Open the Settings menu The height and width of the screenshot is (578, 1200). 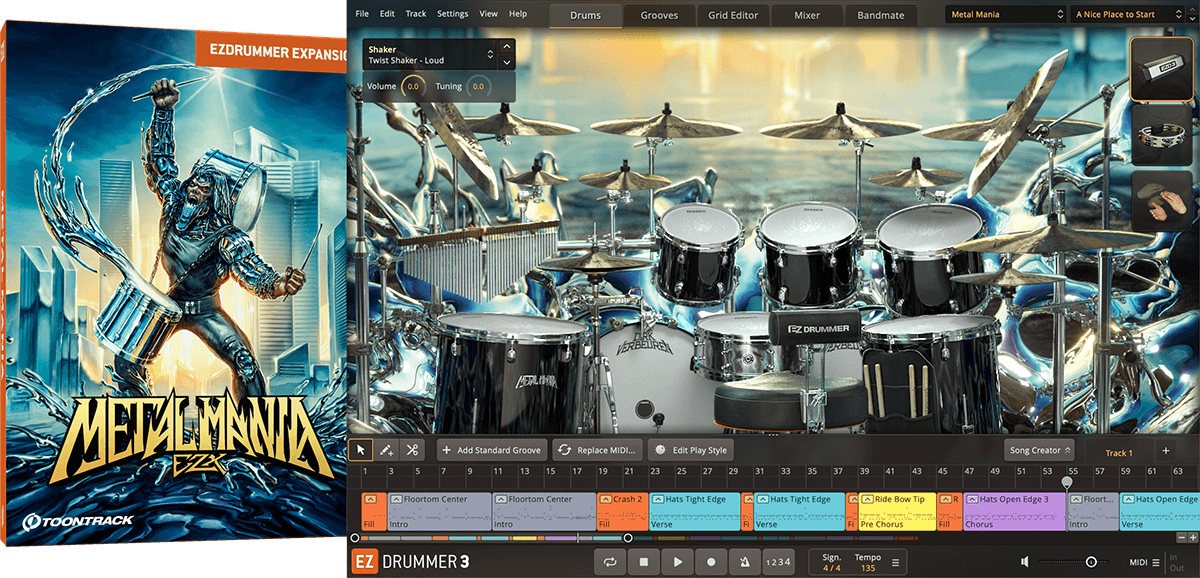click(x=452, y=14)
